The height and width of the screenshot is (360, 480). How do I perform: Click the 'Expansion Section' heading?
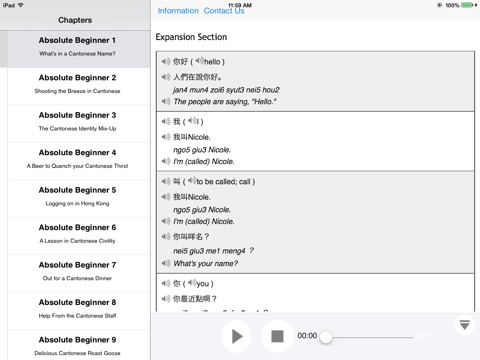(x=191, y=37)
